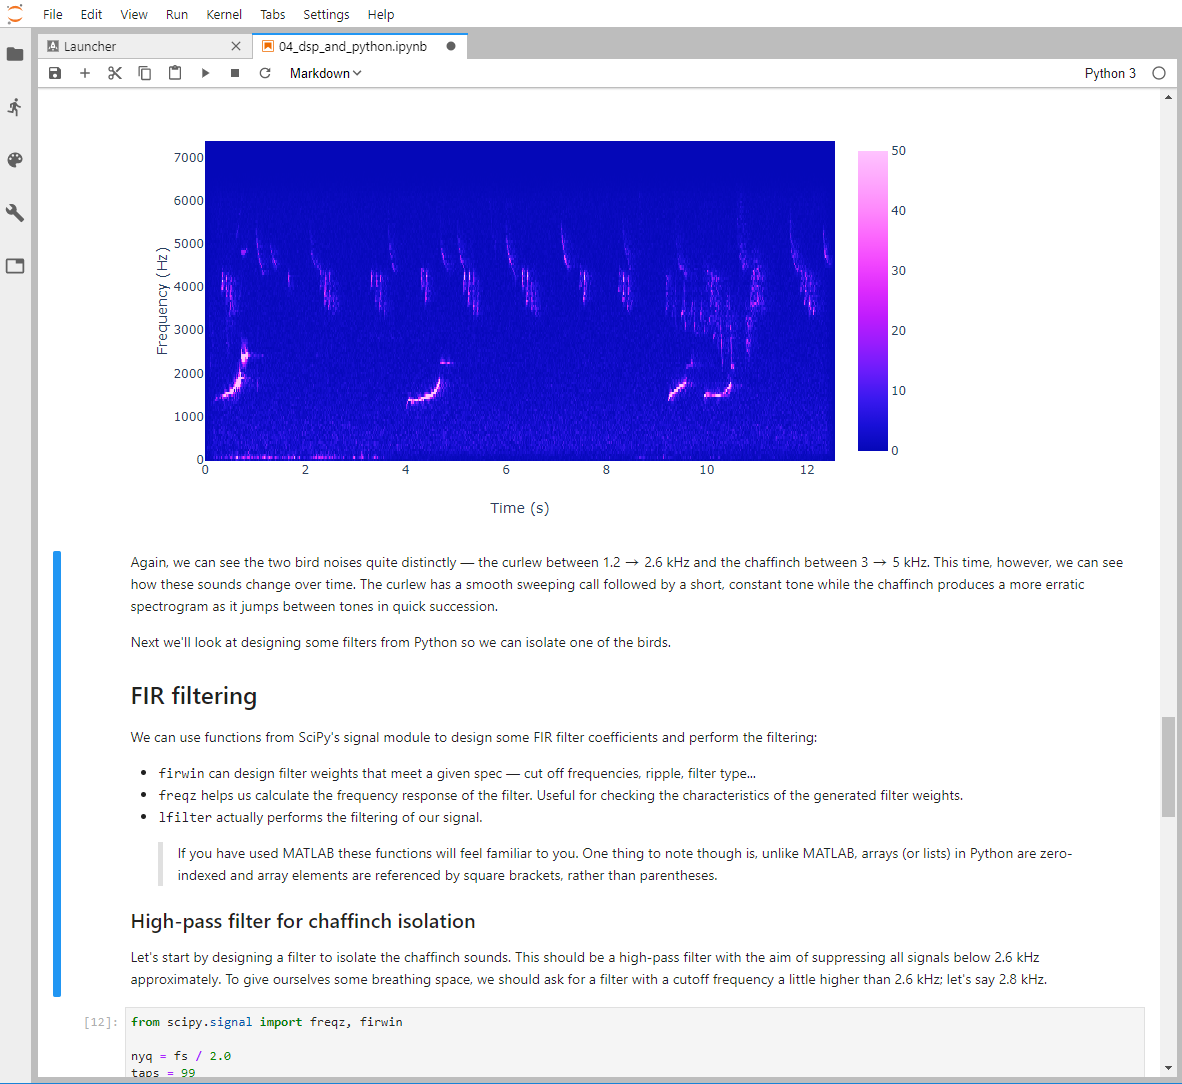Insert a cell below with plus icon
The height and width of the screenshot is (1084, 1182).
coord(84,73)
